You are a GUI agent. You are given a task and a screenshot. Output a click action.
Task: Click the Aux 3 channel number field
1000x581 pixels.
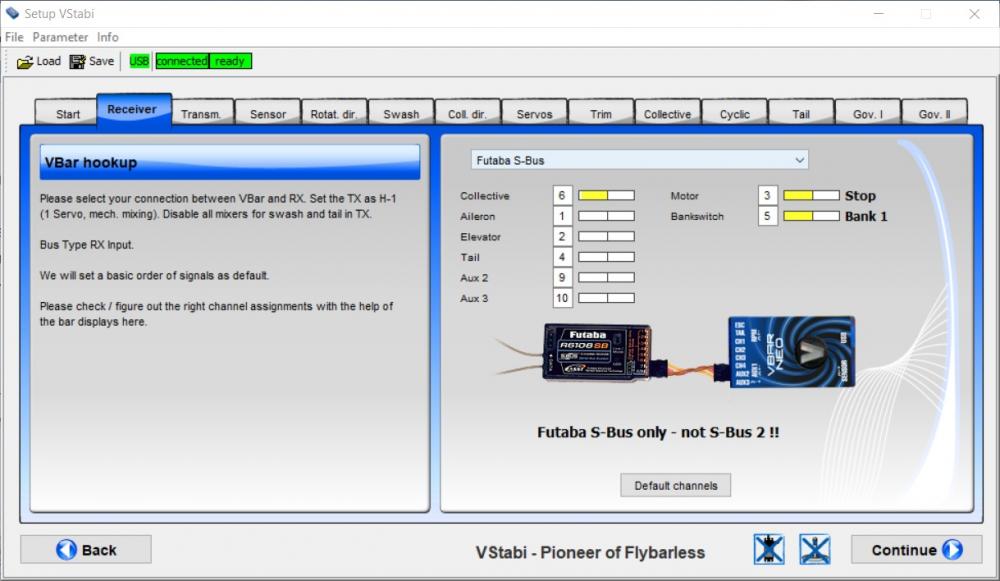(x=562, y=297)
